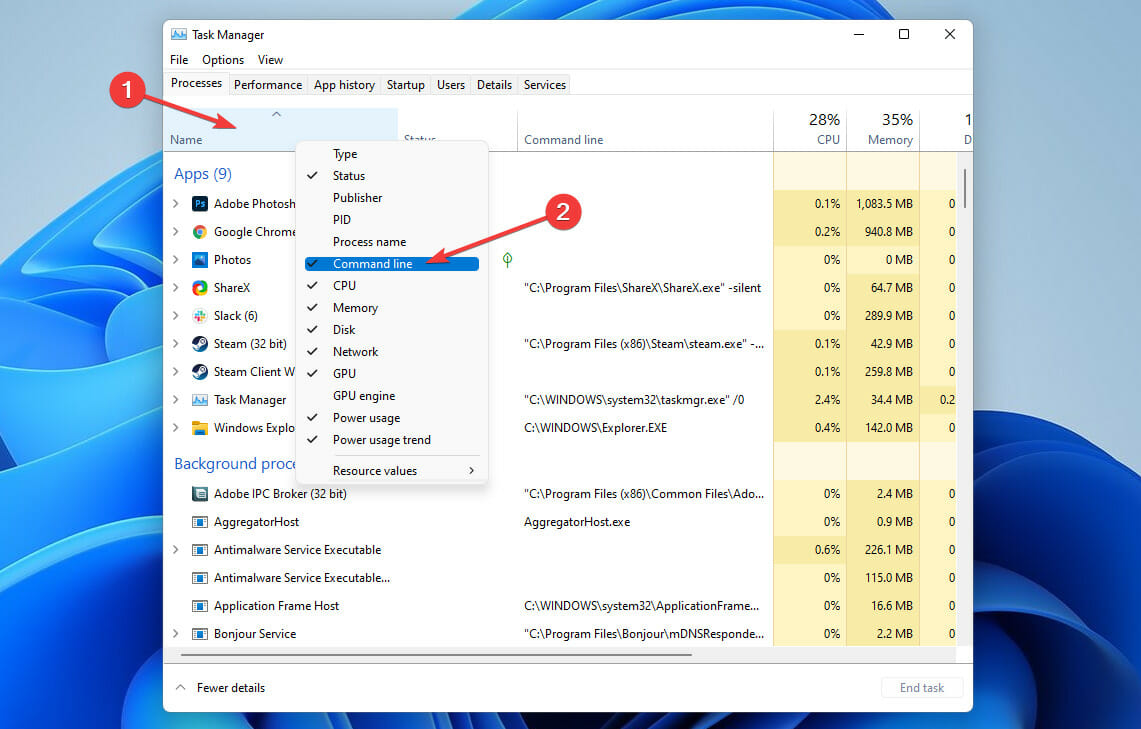1141x729 pixels.
Task: Expand the Photos process group
Action: [x=176, y=260]
